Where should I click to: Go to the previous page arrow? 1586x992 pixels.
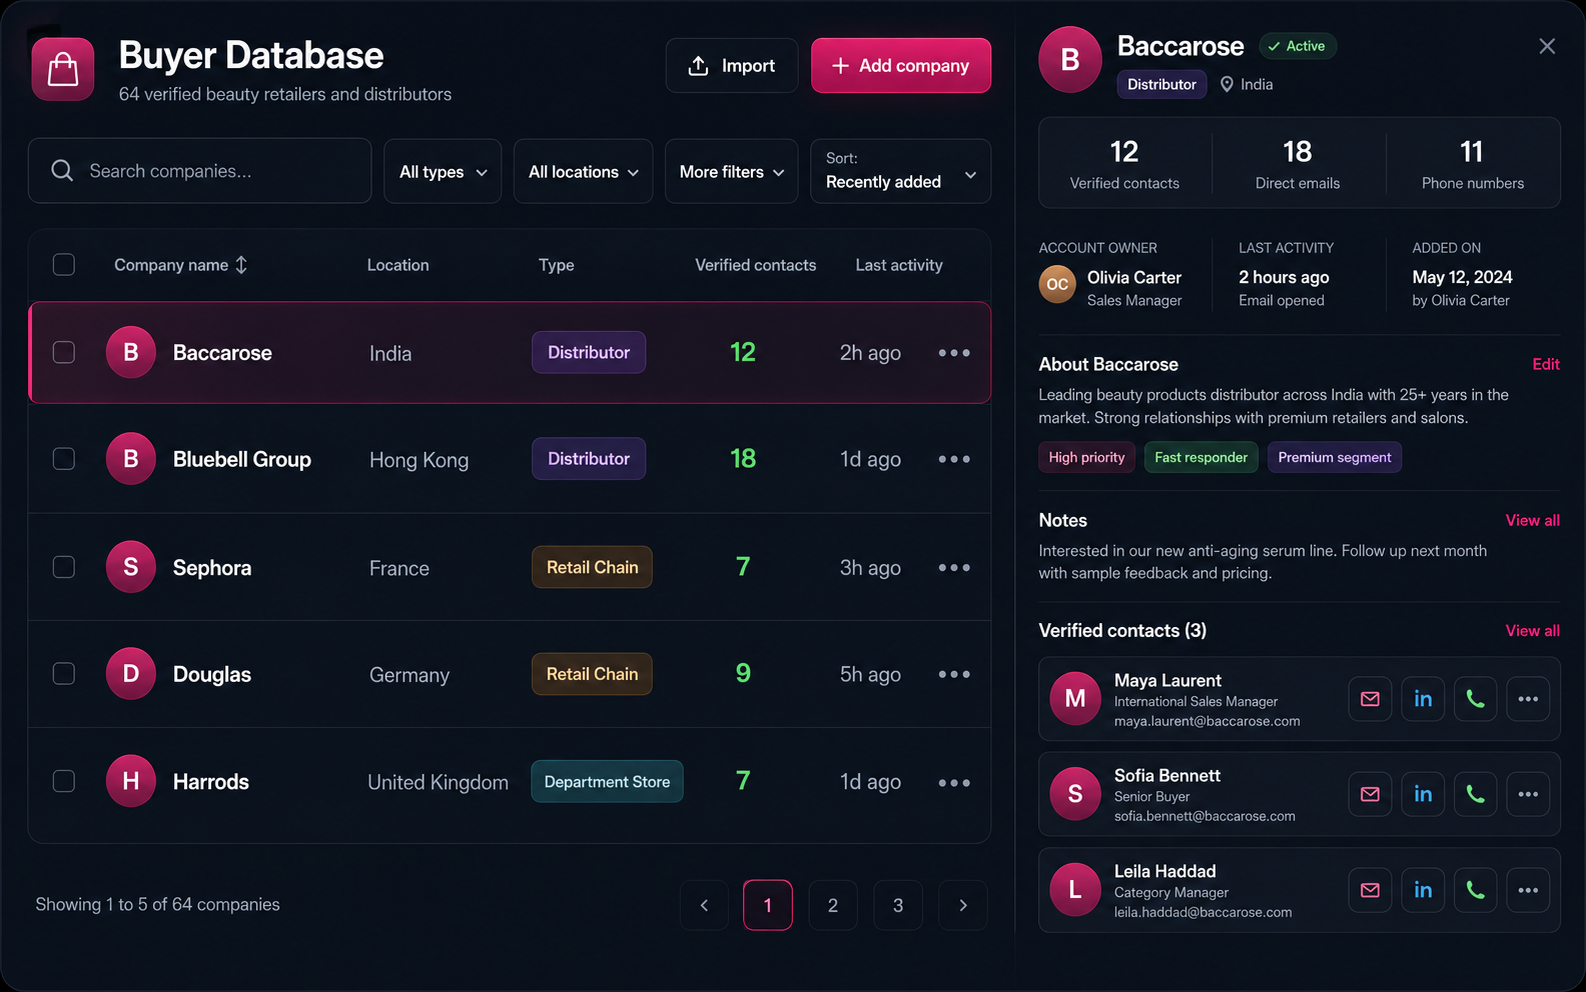coord(704,905)
